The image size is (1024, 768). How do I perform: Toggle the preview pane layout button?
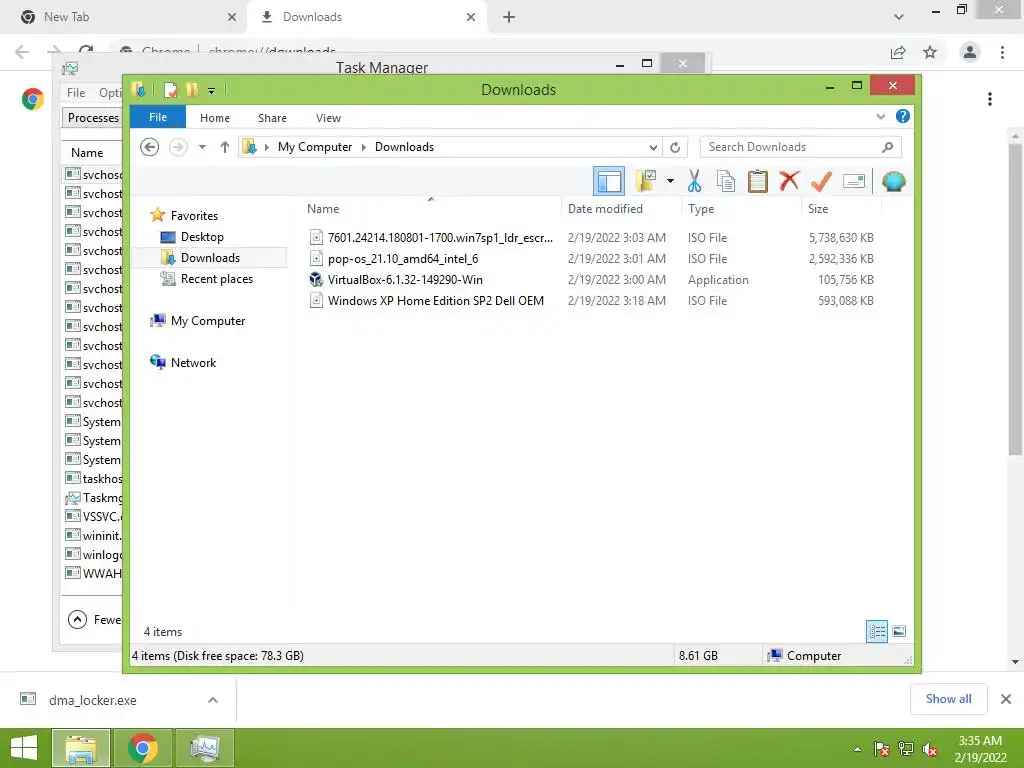pos(609,181)
